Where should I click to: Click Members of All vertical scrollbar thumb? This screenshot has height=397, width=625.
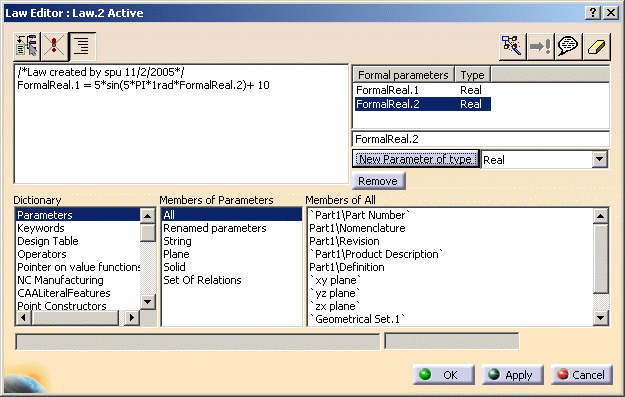click(600, 259)
